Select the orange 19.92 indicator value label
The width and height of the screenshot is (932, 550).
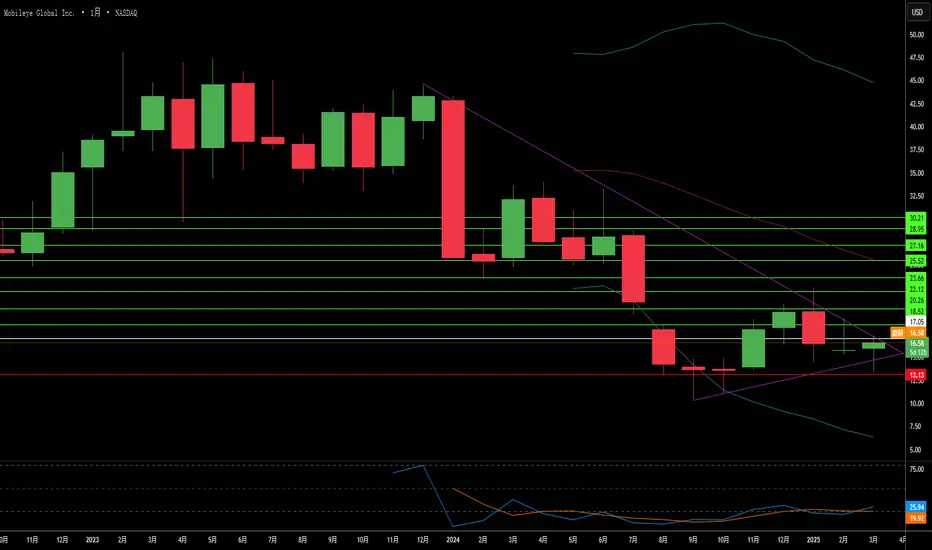(916, 518)
